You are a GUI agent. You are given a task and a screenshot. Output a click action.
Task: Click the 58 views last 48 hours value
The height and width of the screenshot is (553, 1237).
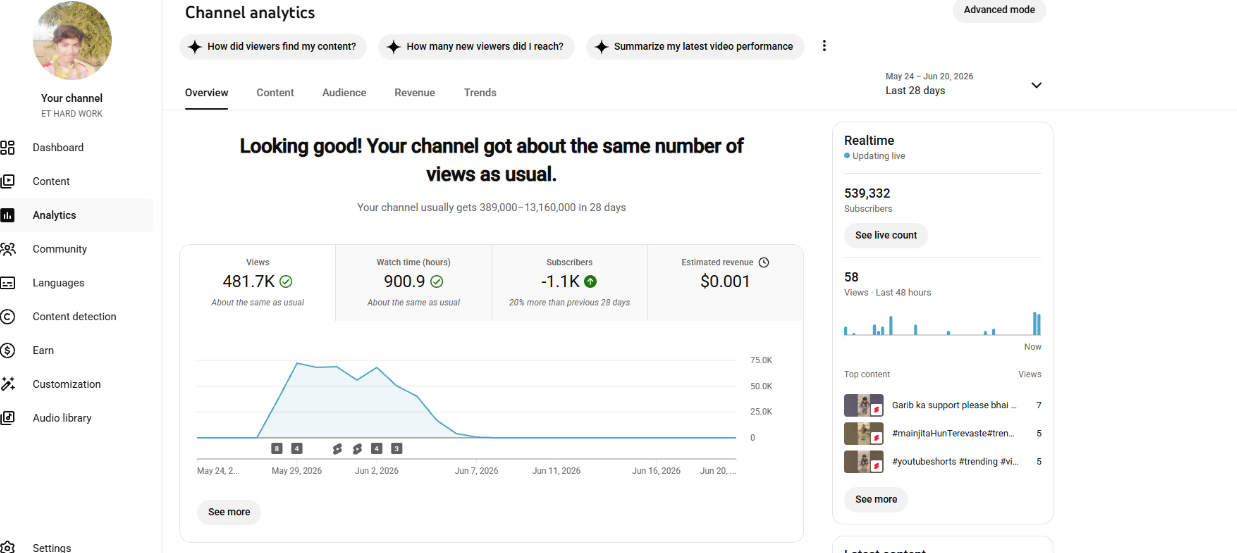coord(851,277)
